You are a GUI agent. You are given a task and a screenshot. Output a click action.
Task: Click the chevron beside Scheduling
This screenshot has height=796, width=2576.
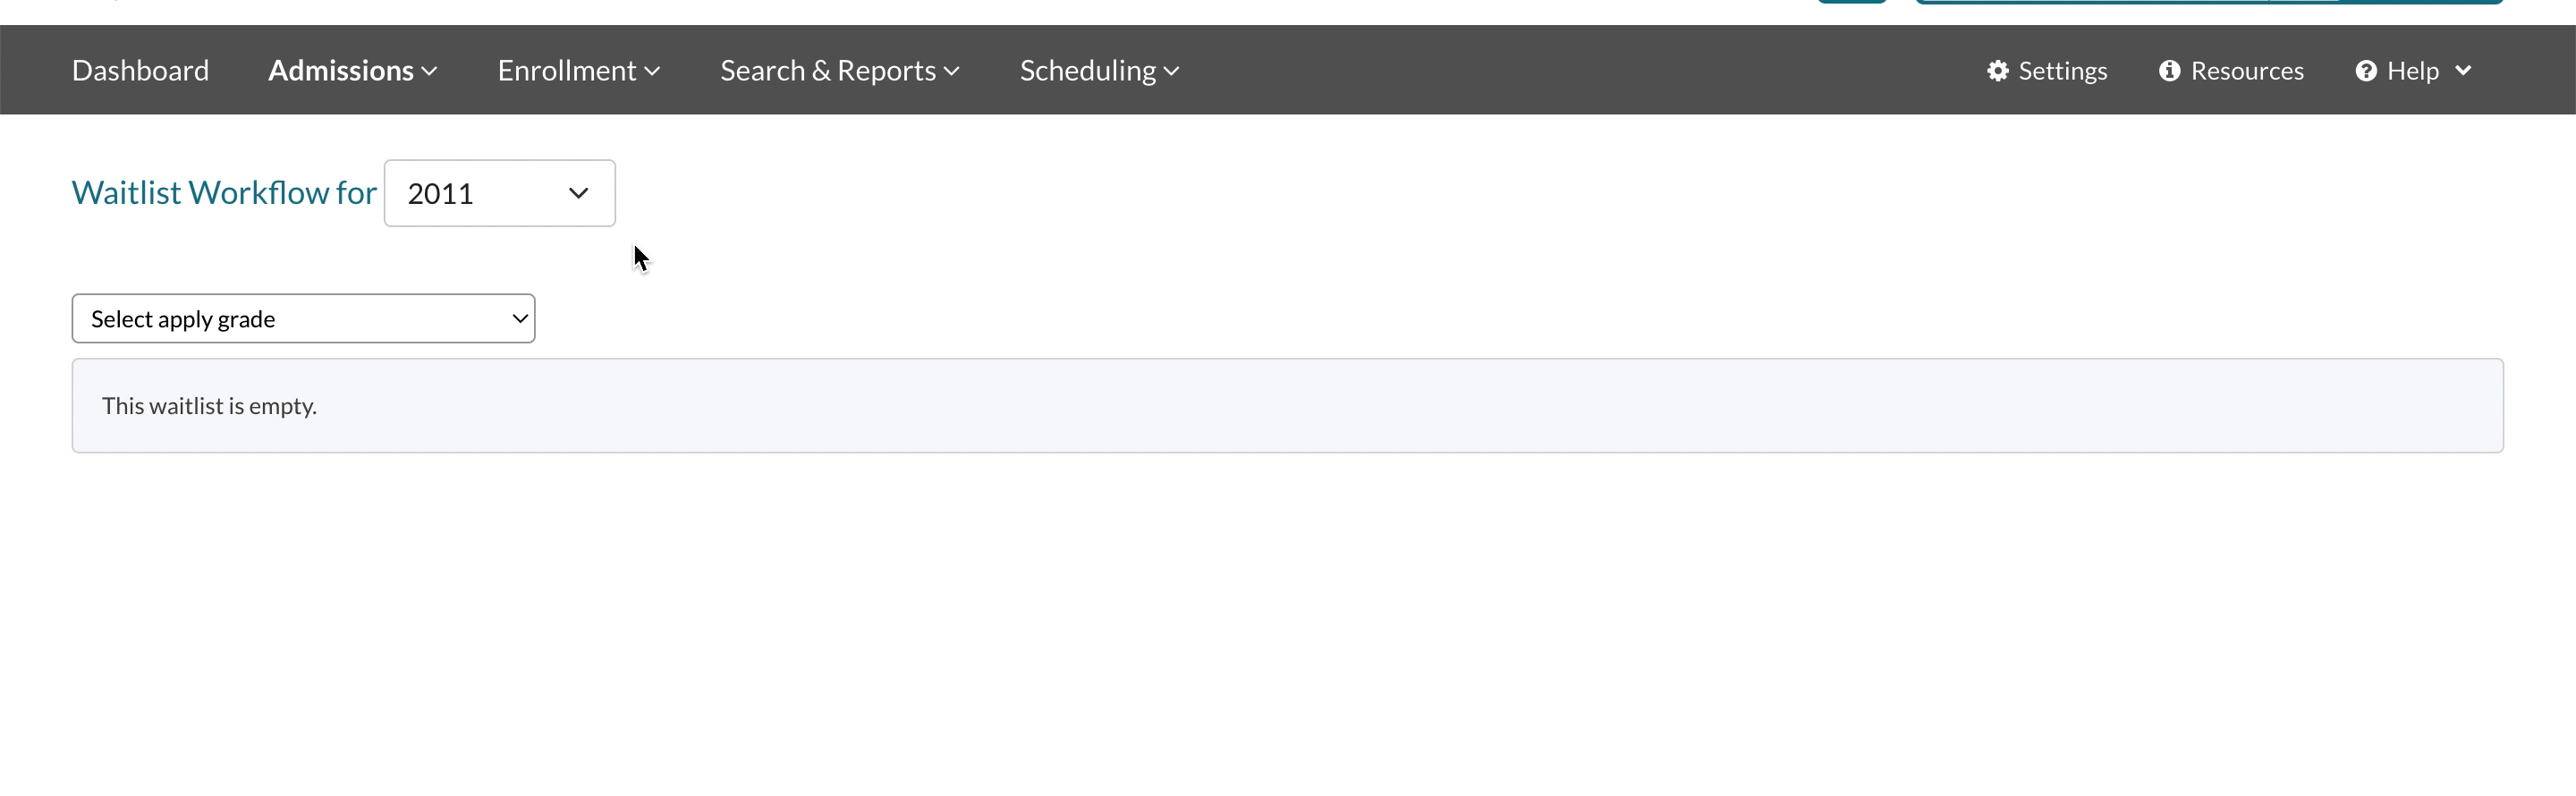(x=1172, y=72)
